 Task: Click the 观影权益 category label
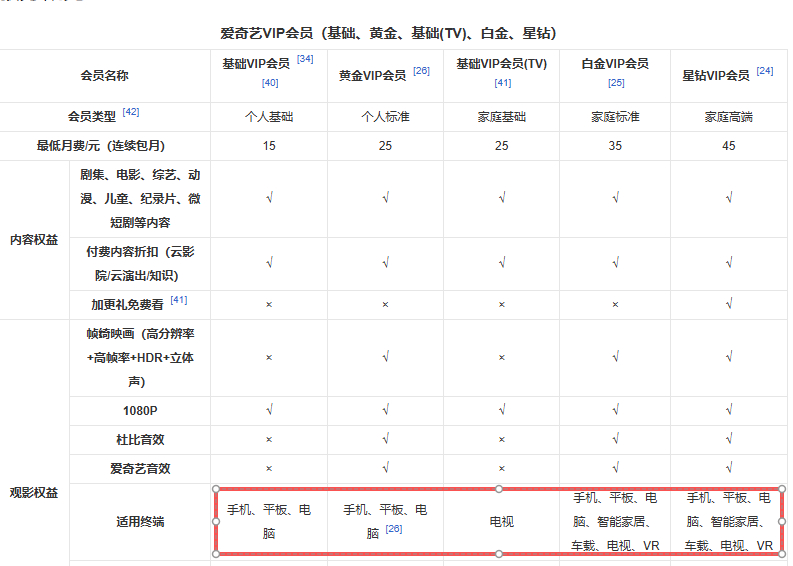pos(34,493)
